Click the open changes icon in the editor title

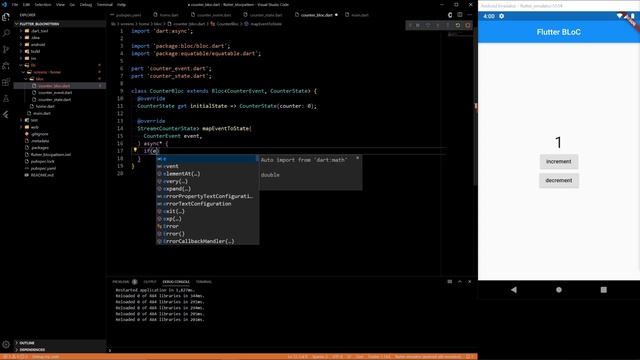click(x=450, y=15)
